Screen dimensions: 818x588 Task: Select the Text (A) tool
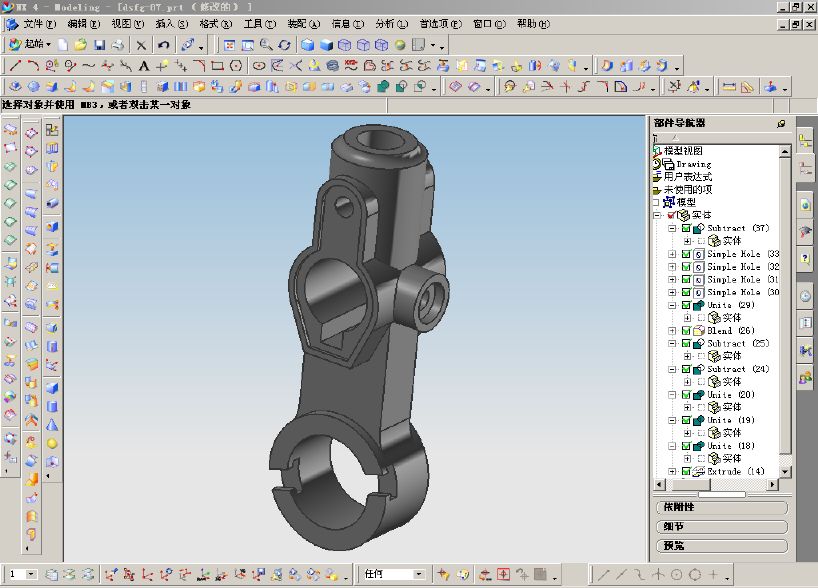(x=144, y=66)
